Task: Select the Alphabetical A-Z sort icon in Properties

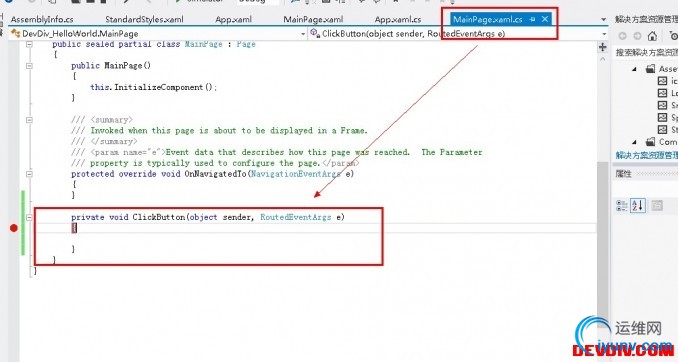Action: coord(638,205)
